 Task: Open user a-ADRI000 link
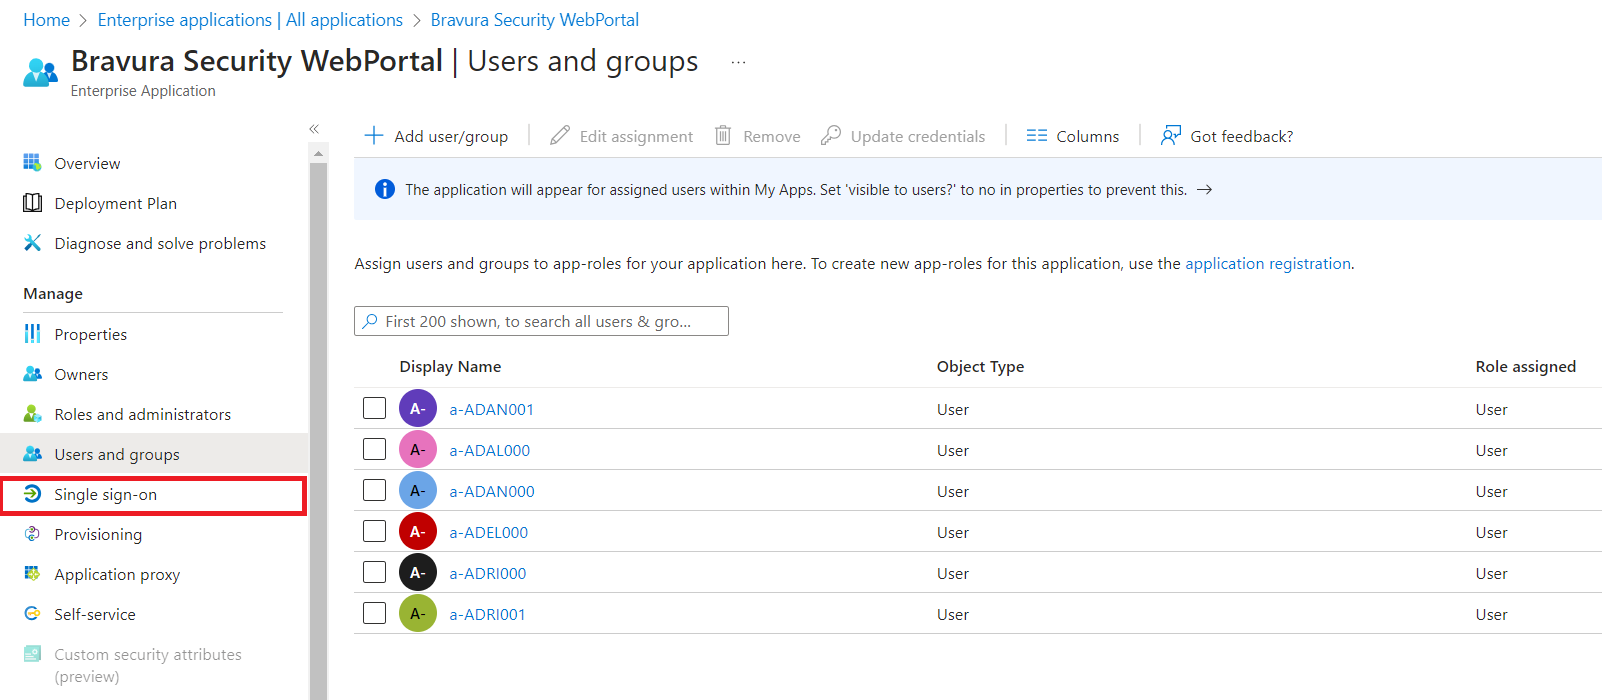click(487, 573)
